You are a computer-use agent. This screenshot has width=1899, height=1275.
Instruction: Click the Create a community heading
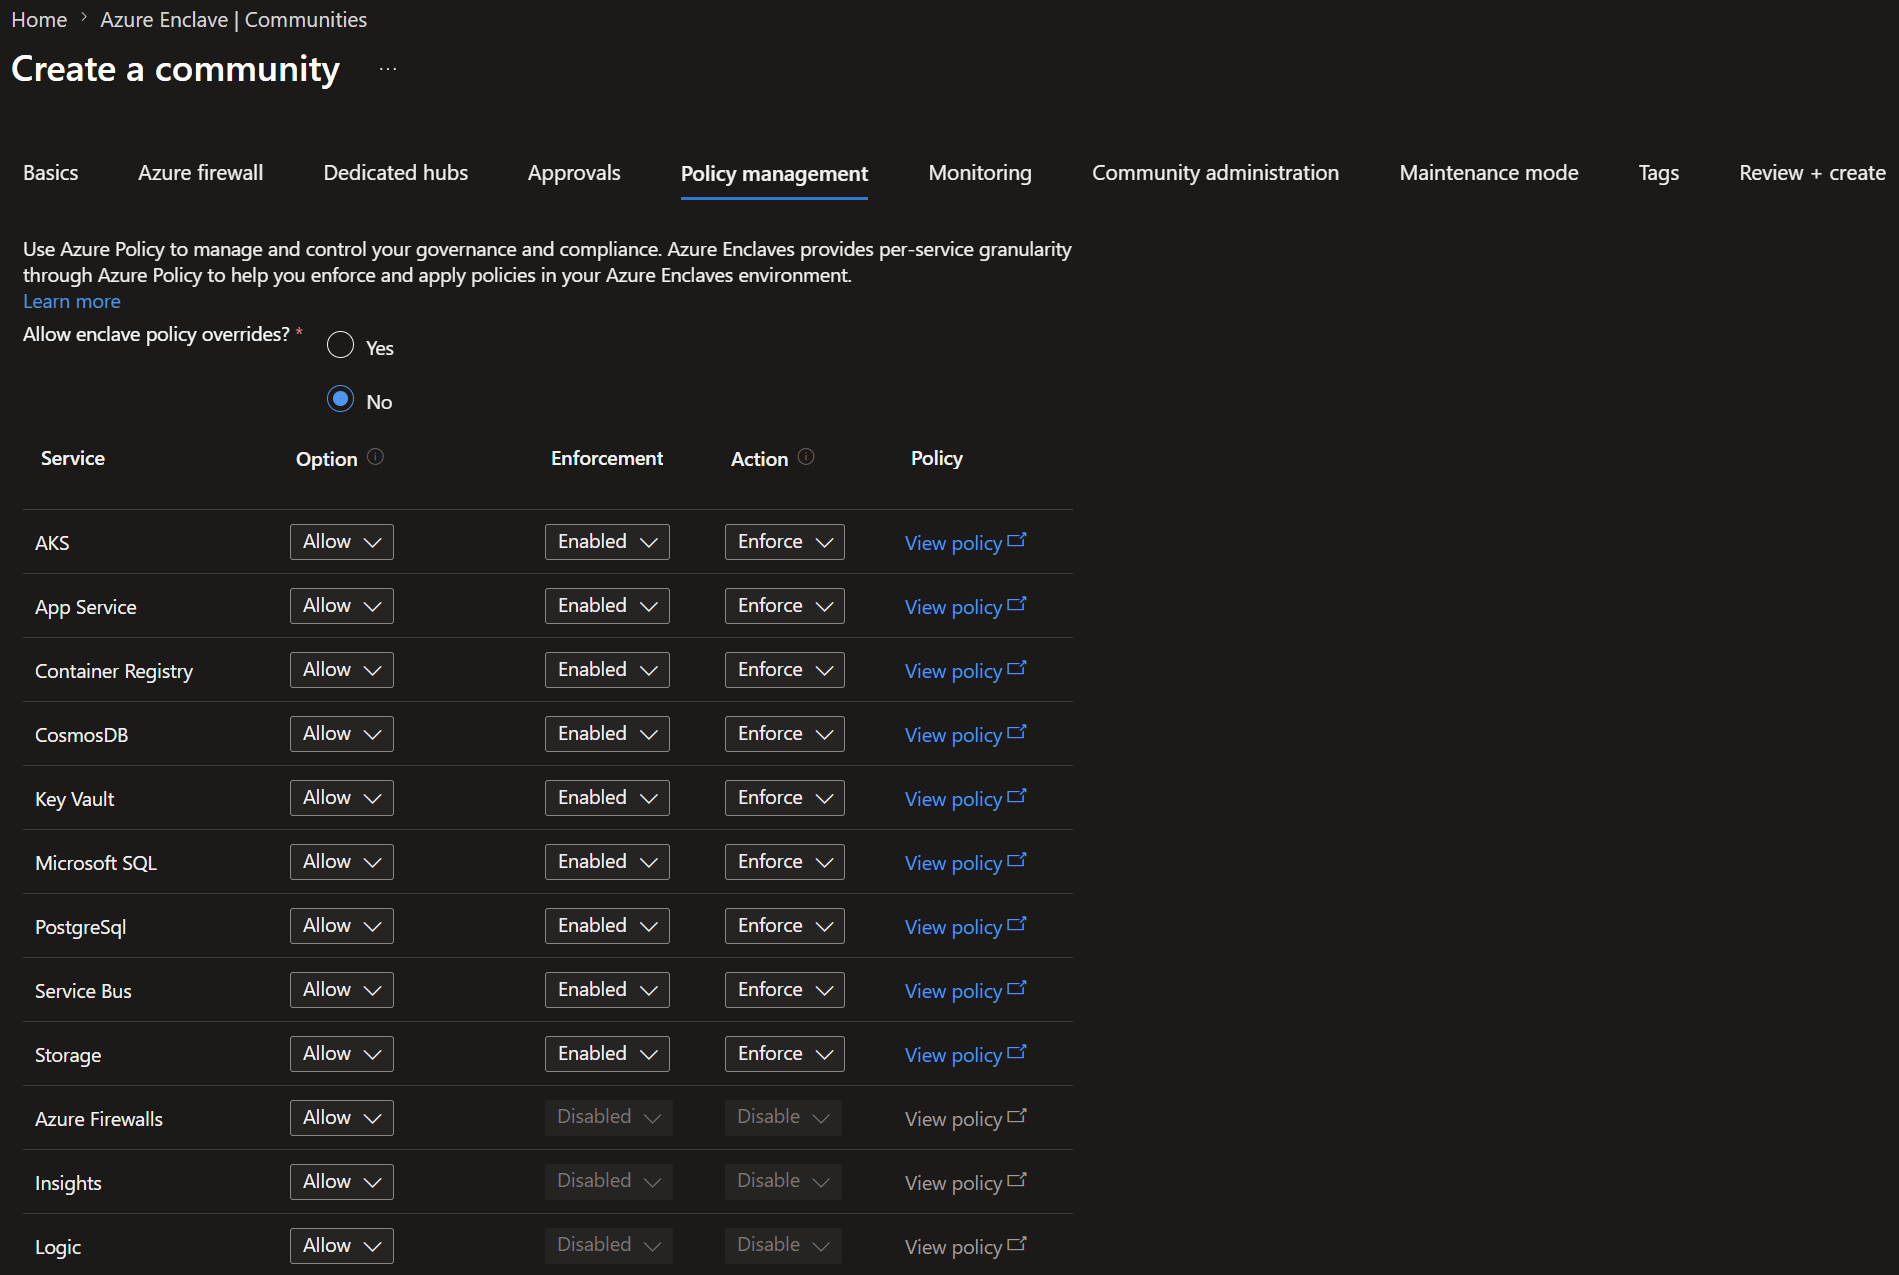[x=176, y=69]
